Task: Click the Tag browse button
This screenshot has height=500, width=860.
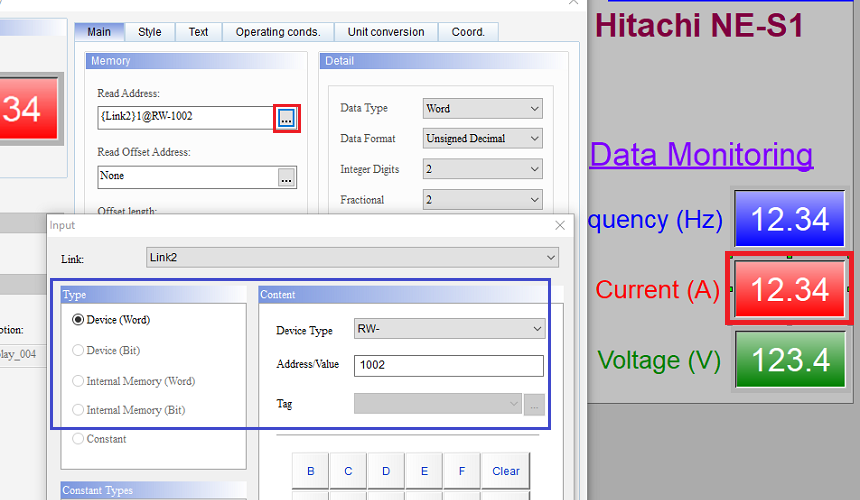Action: pos(534,405)
